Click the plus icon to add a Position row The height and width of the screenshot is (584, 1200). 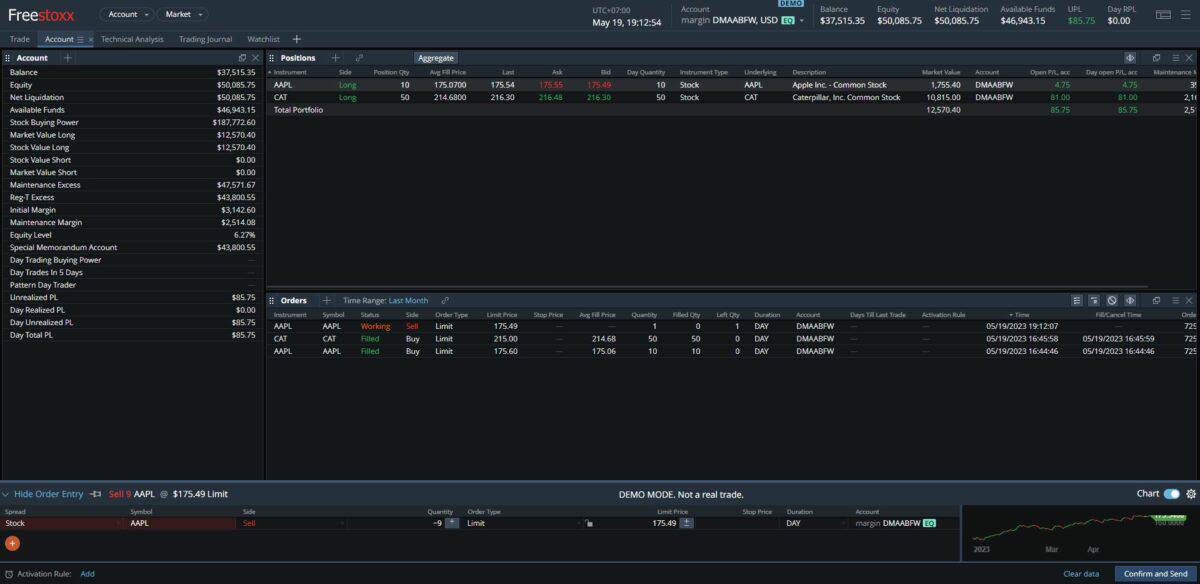pyautogui.click(x=335, y=57)
